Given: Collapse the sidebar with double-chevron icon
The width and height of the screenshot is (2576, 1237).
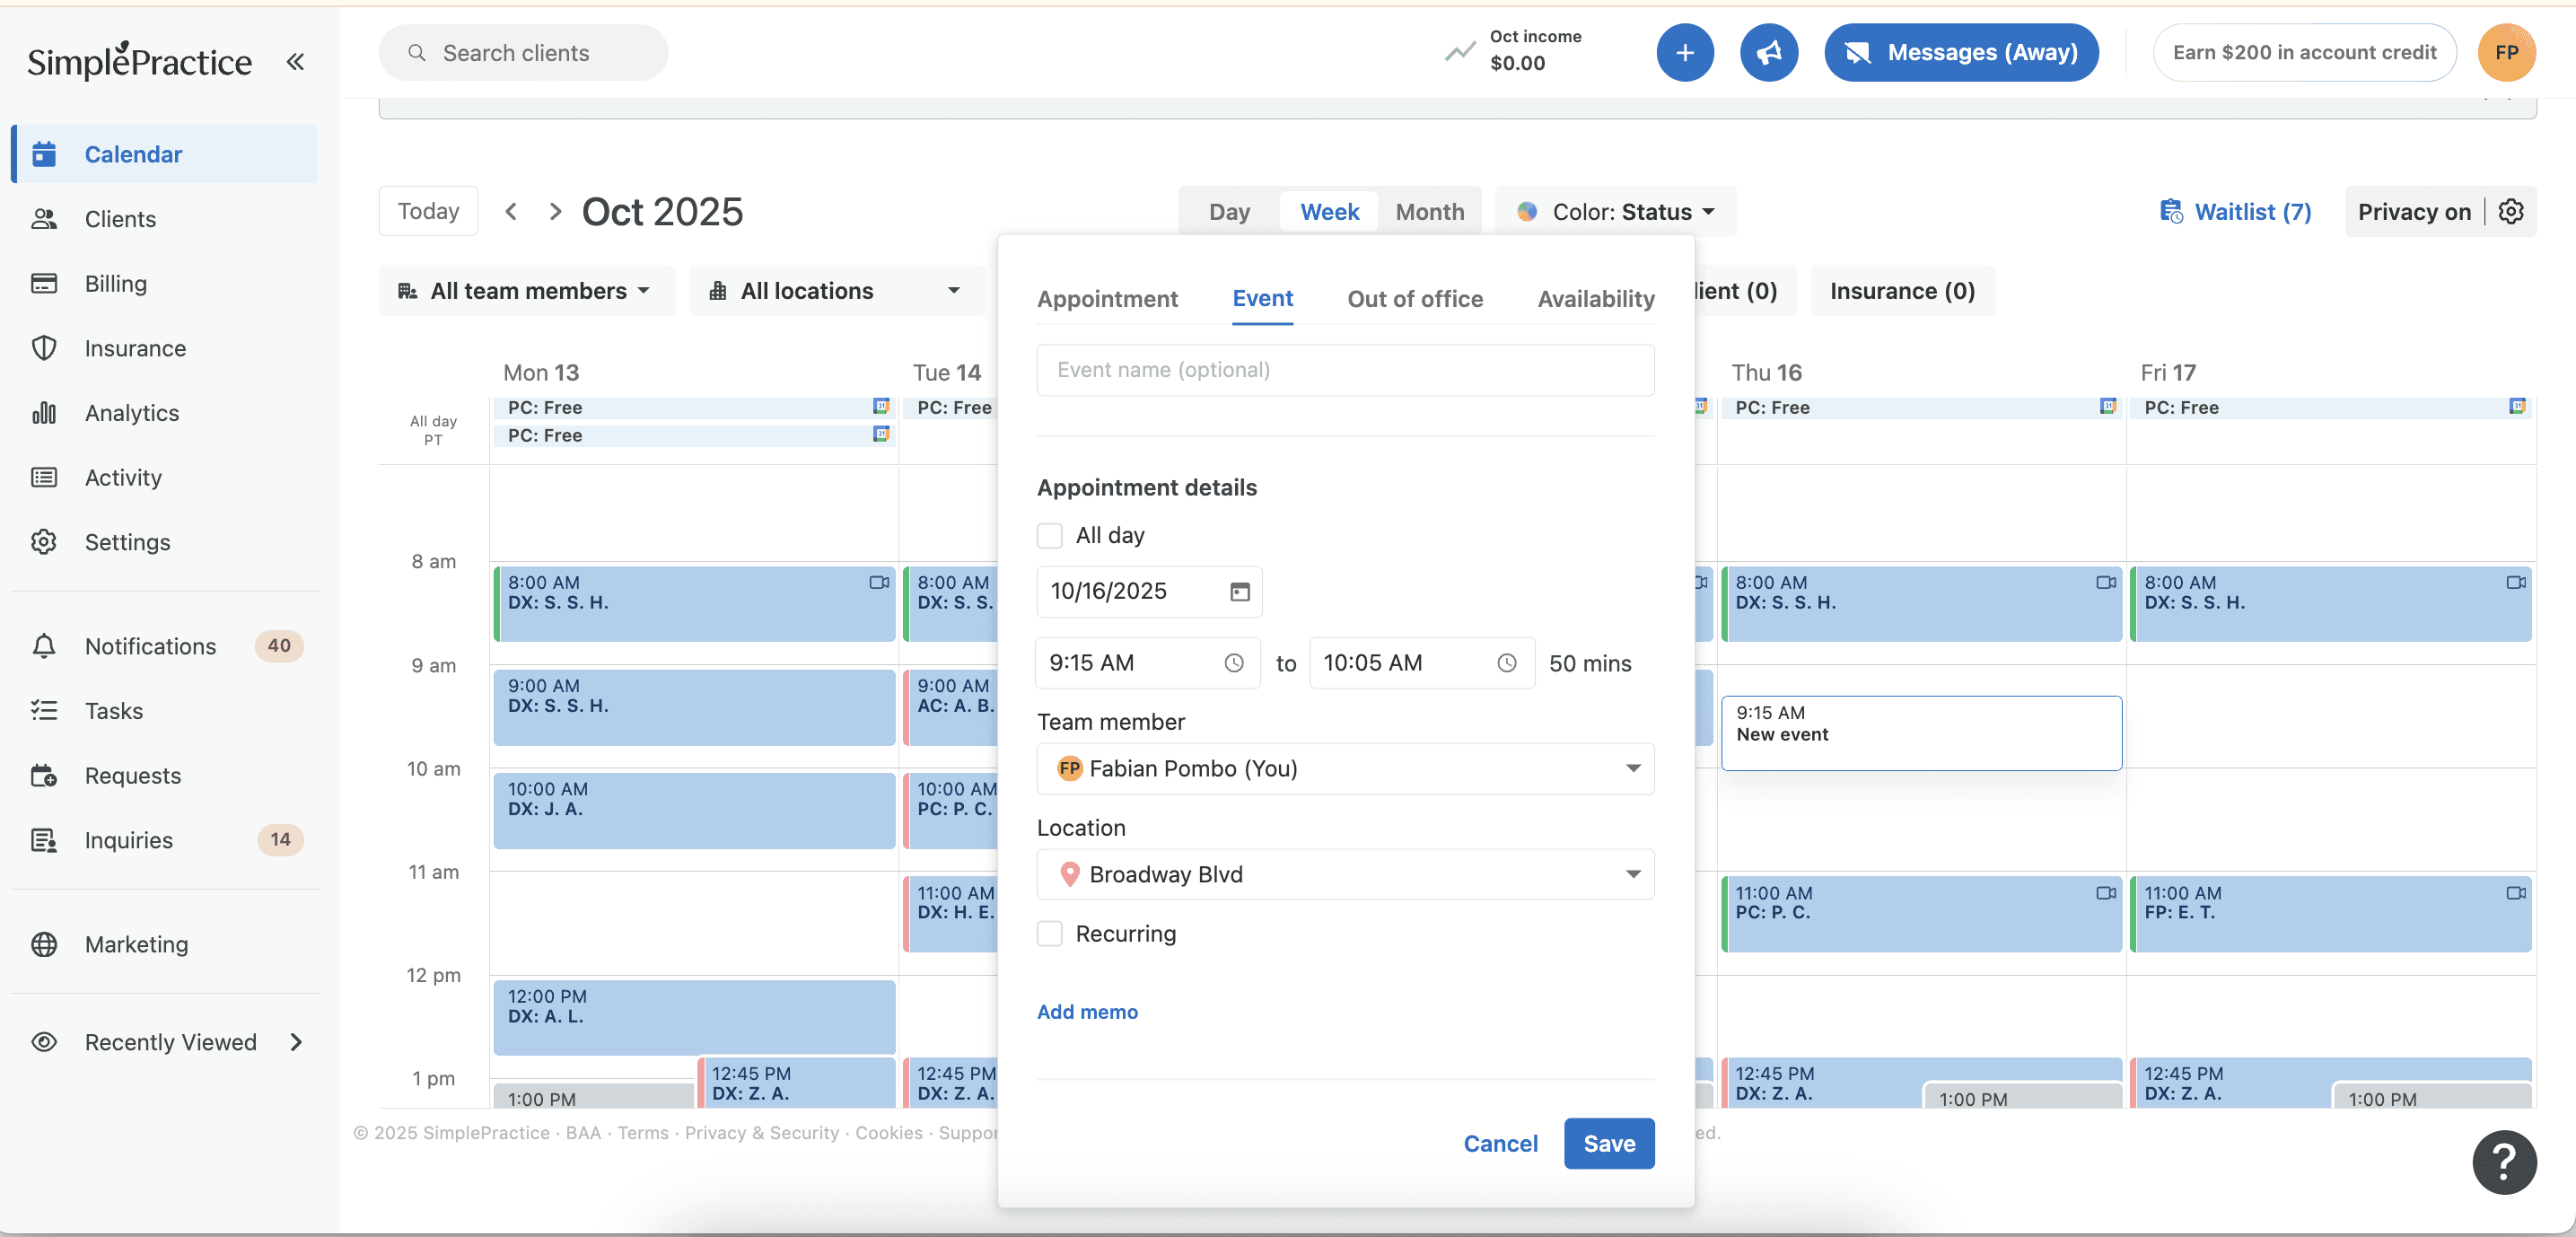Looking at the screenshot, I should coord(295,62).
